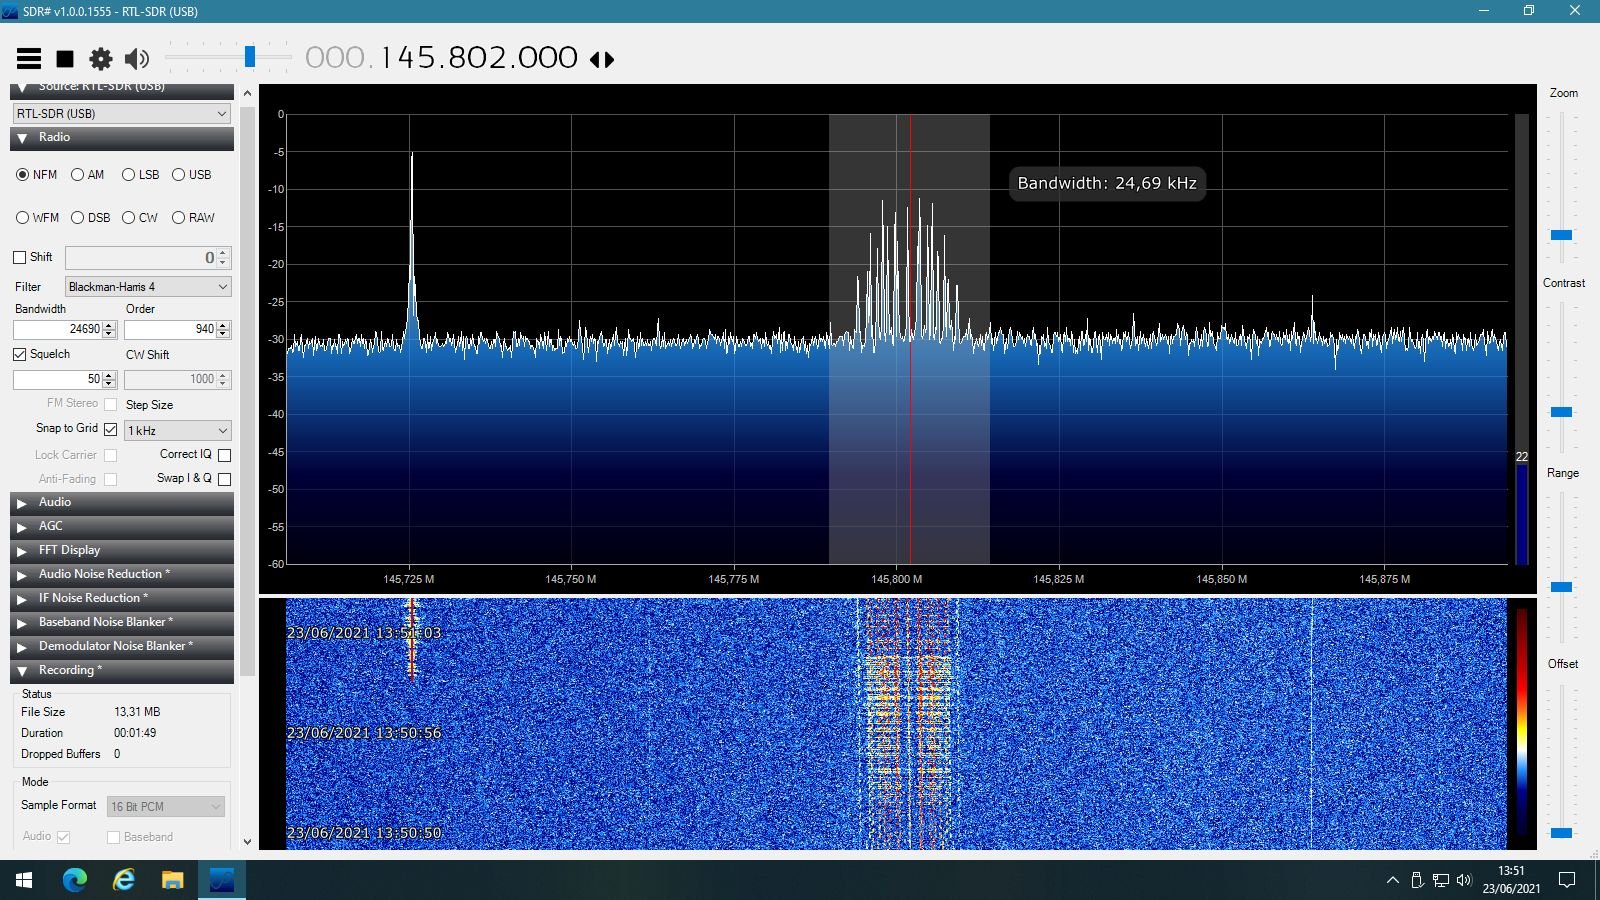Click the Zoom slider handle
The width and height of the screenshot is (1600, 900).
coord(1561,235)
